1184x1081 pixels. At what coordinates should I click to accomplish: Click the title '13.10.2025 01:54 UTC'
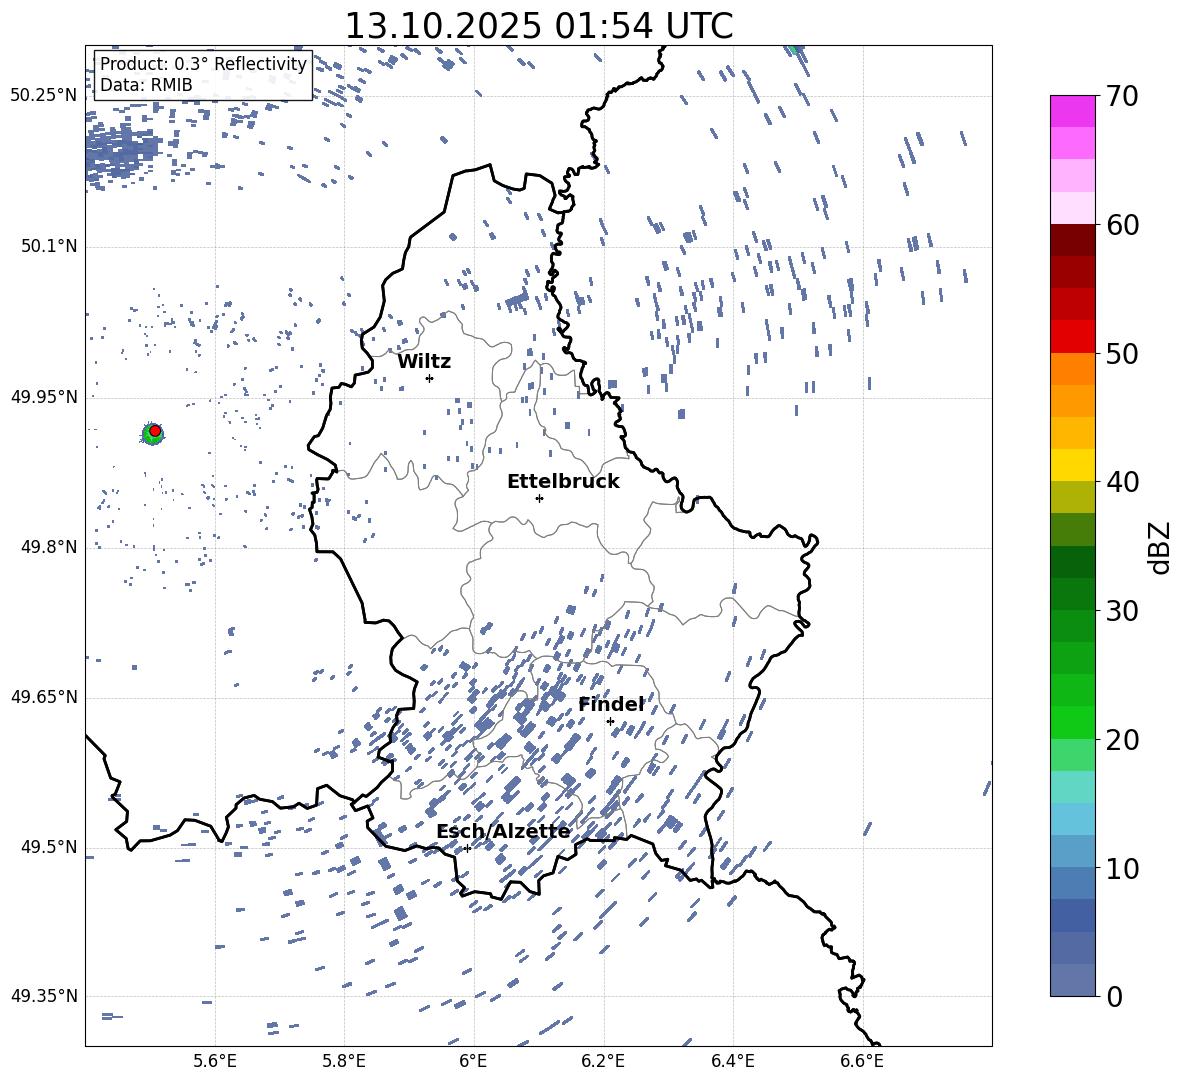538,26
